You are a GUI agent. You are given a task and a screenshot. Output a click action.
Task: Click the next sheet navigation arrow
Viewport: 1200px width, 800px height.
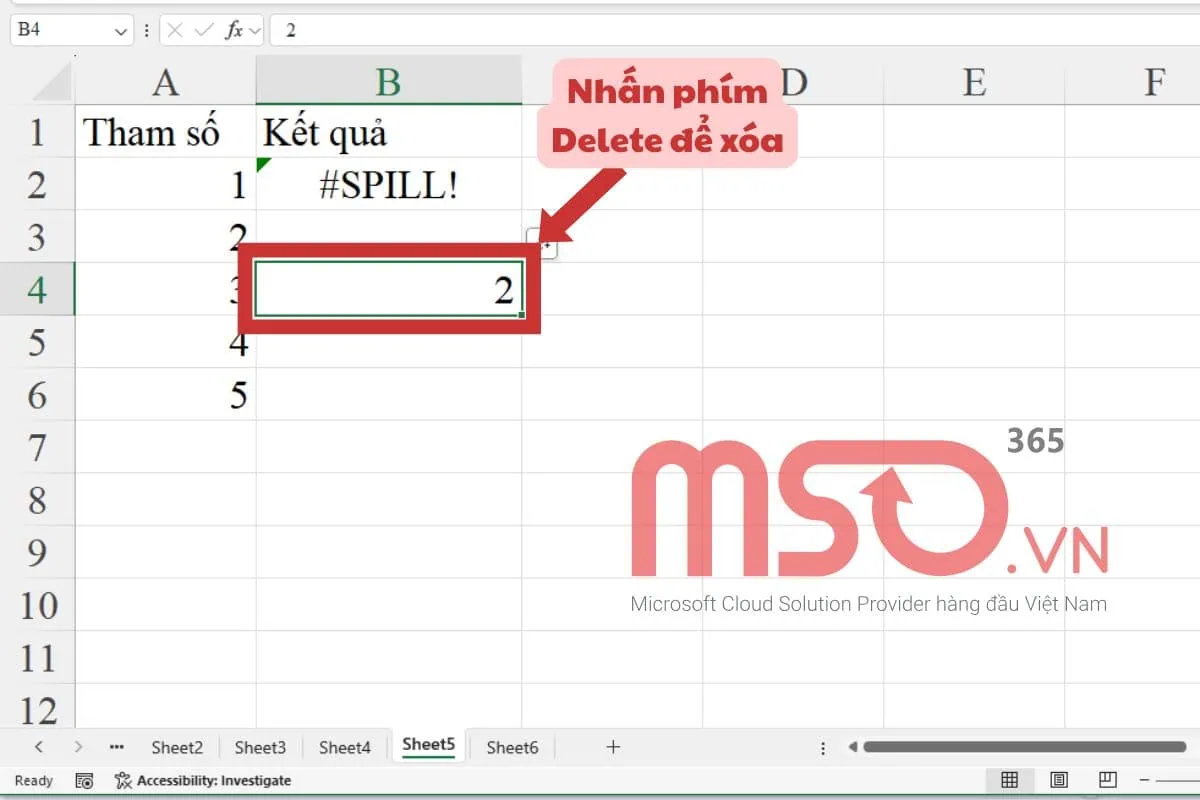point(79,746)
